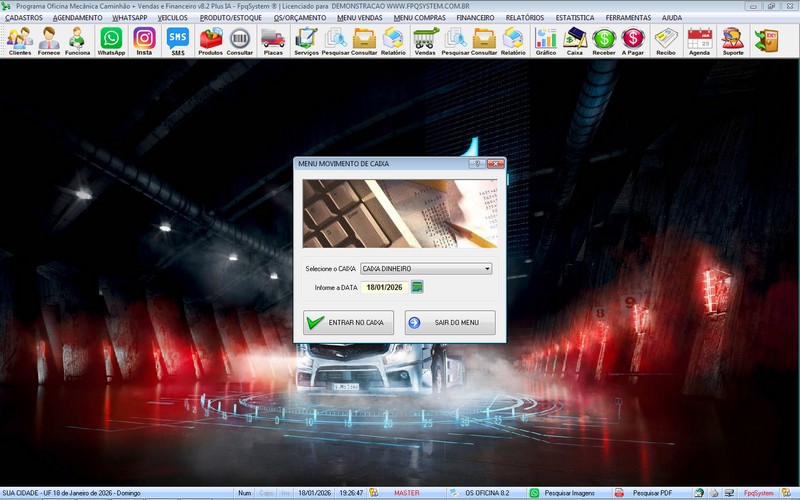Click the Informe a DATA field
800x500 pixels.
382,287
